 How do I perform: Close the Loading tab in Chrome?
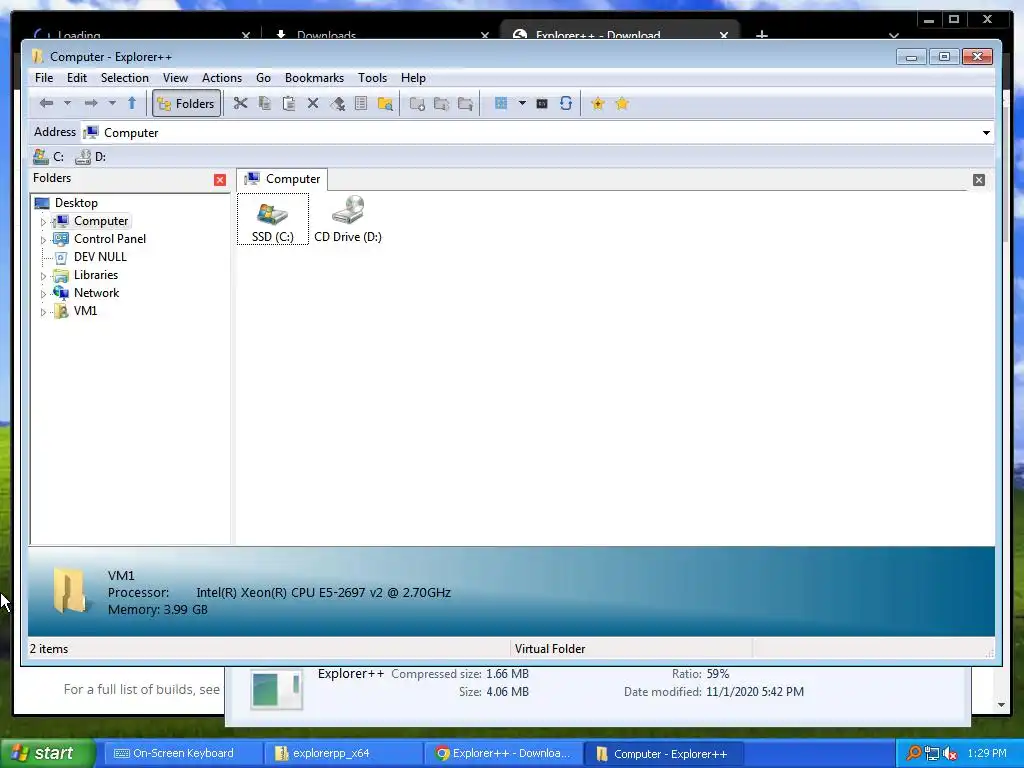coord(246,35)
